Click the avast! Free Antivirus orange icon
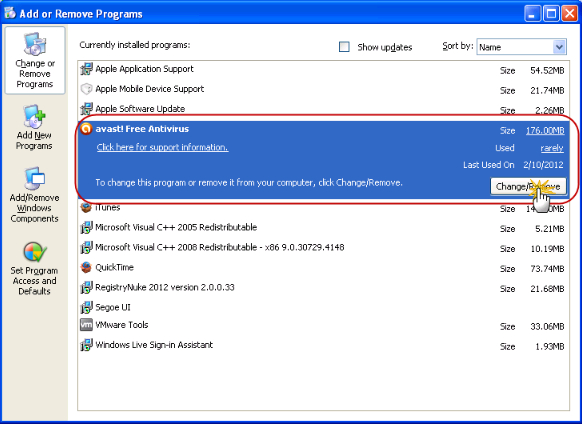 click(x=86, y=129)
